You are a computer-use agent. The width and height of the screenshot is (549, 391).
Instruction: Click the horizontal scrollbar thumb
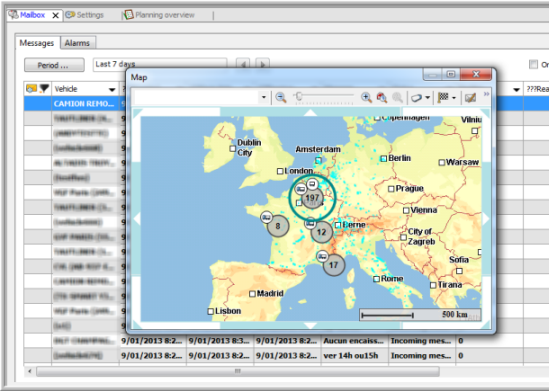pyautogui.click(x=238, y=371)
